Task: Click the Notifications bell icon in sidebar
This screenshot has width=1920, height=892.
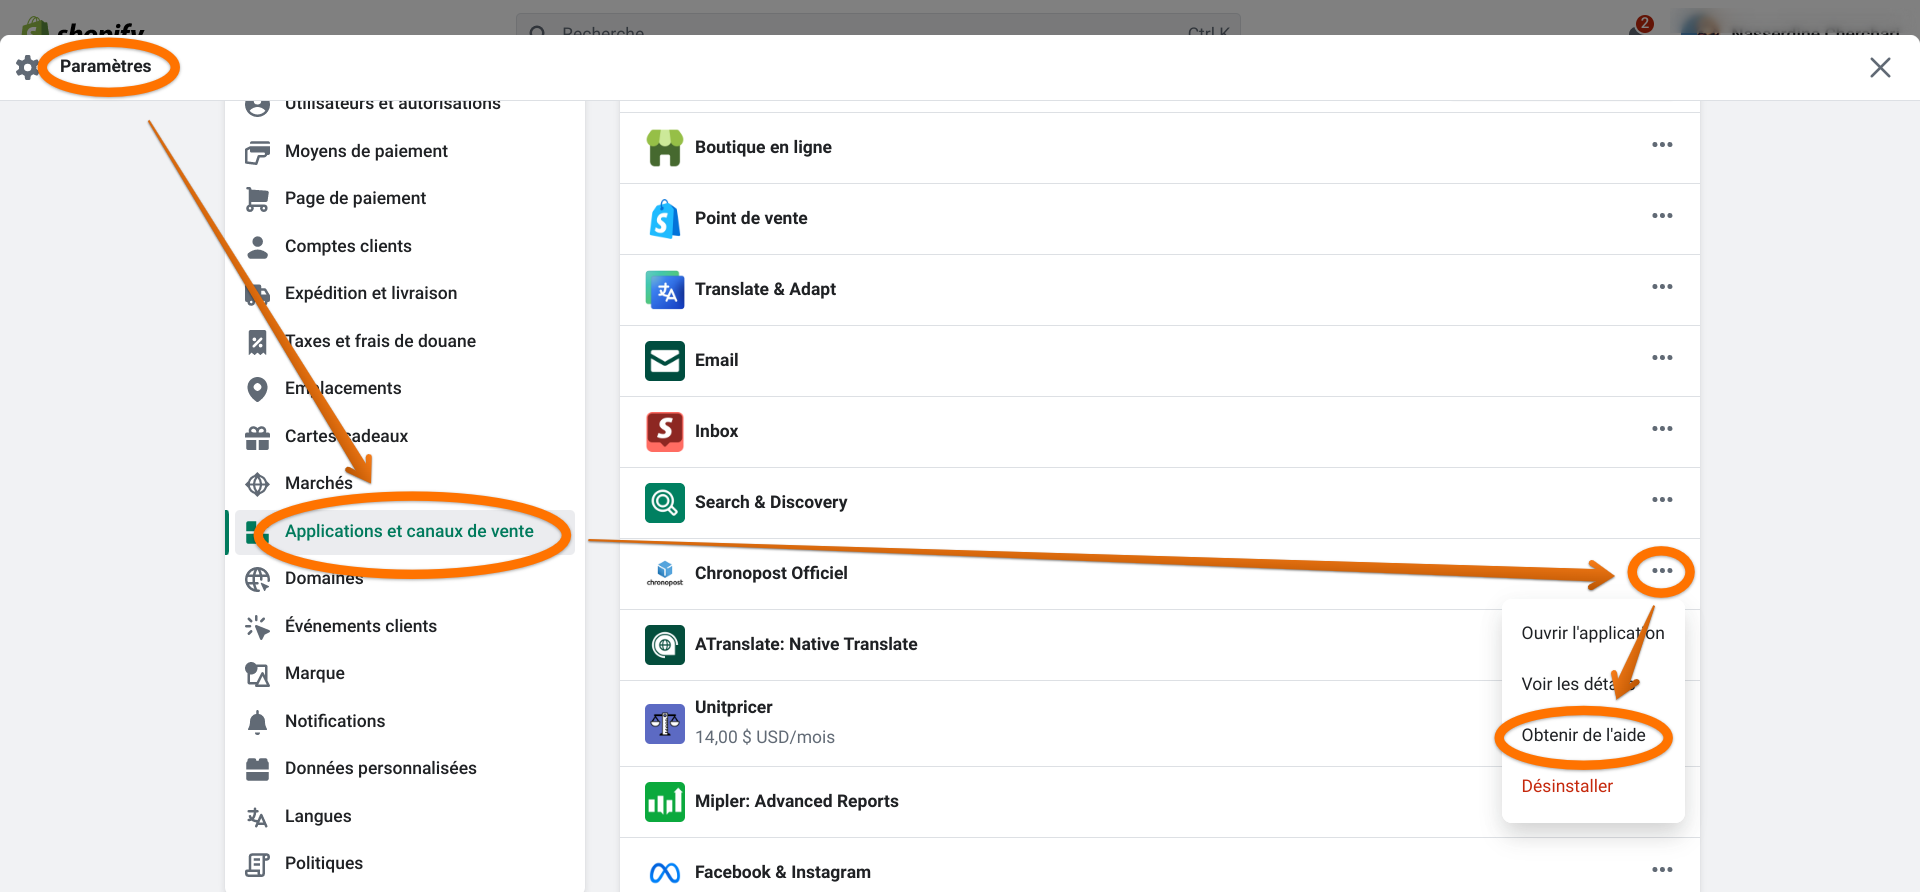Action: click(x=257, y=722)
